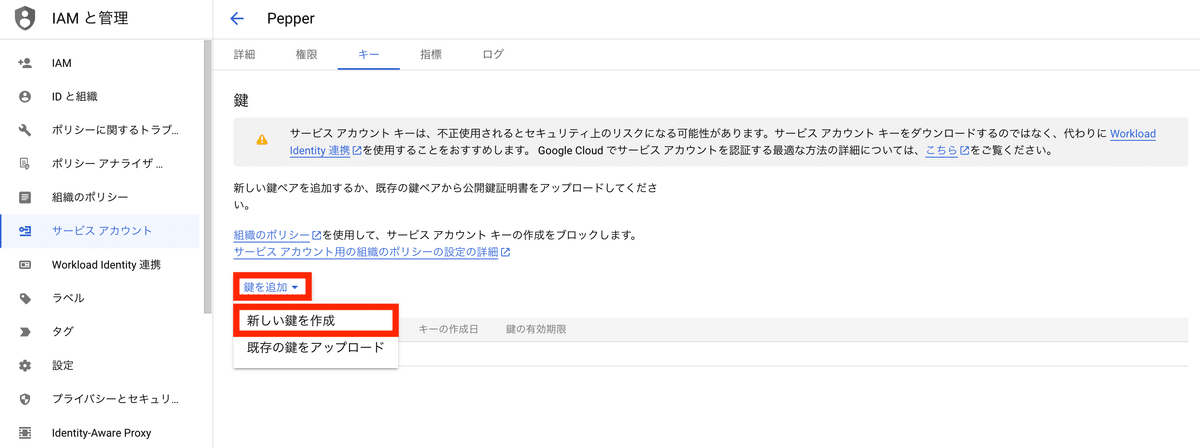The width and height of the screenshot is (1200, 448).
Task: Click the Pepper service account title
Action: coord(291,18)
